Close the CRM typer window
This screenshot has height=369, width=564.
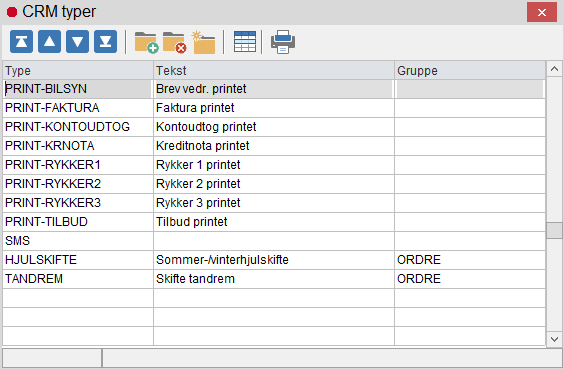(x=542, y=13)
